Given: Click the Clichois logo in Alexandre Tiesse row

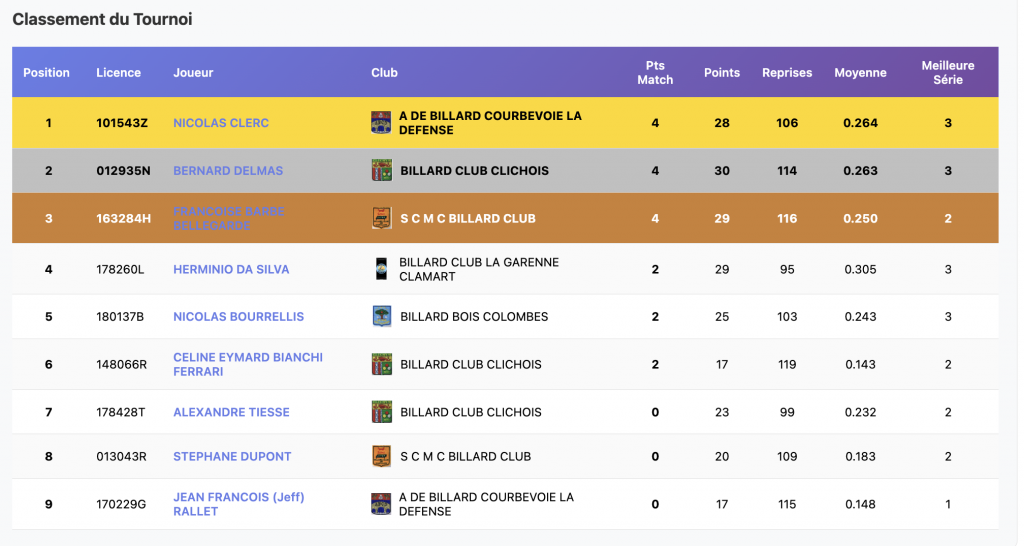Looking at the screenshot, I should 381,412.
